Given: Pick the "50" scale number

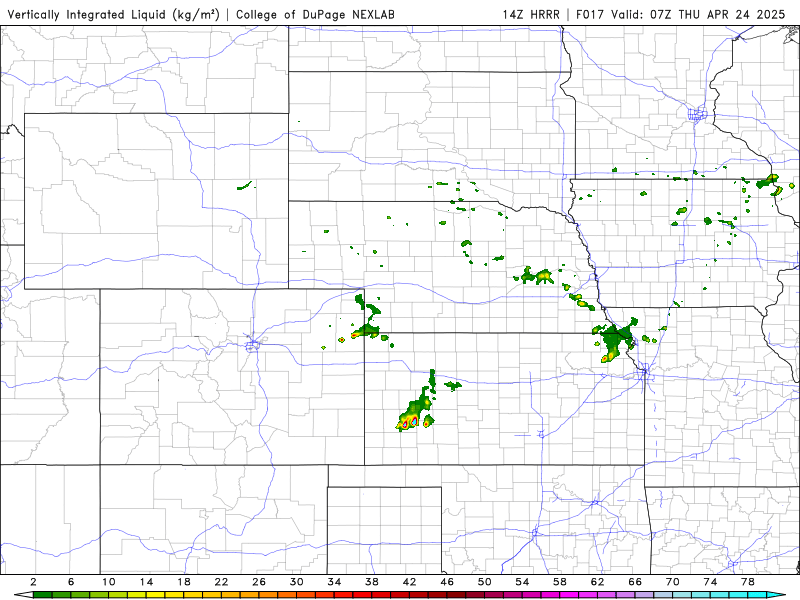Looking at the screenshot, I should coord(485,582).
